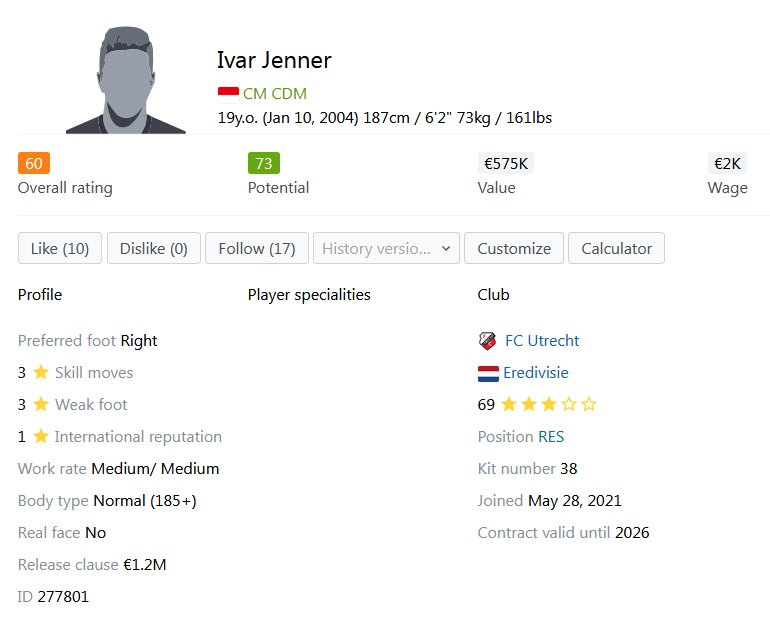770x620 pixels.
Task: Click the CDM position label
Action: point(289,94)
